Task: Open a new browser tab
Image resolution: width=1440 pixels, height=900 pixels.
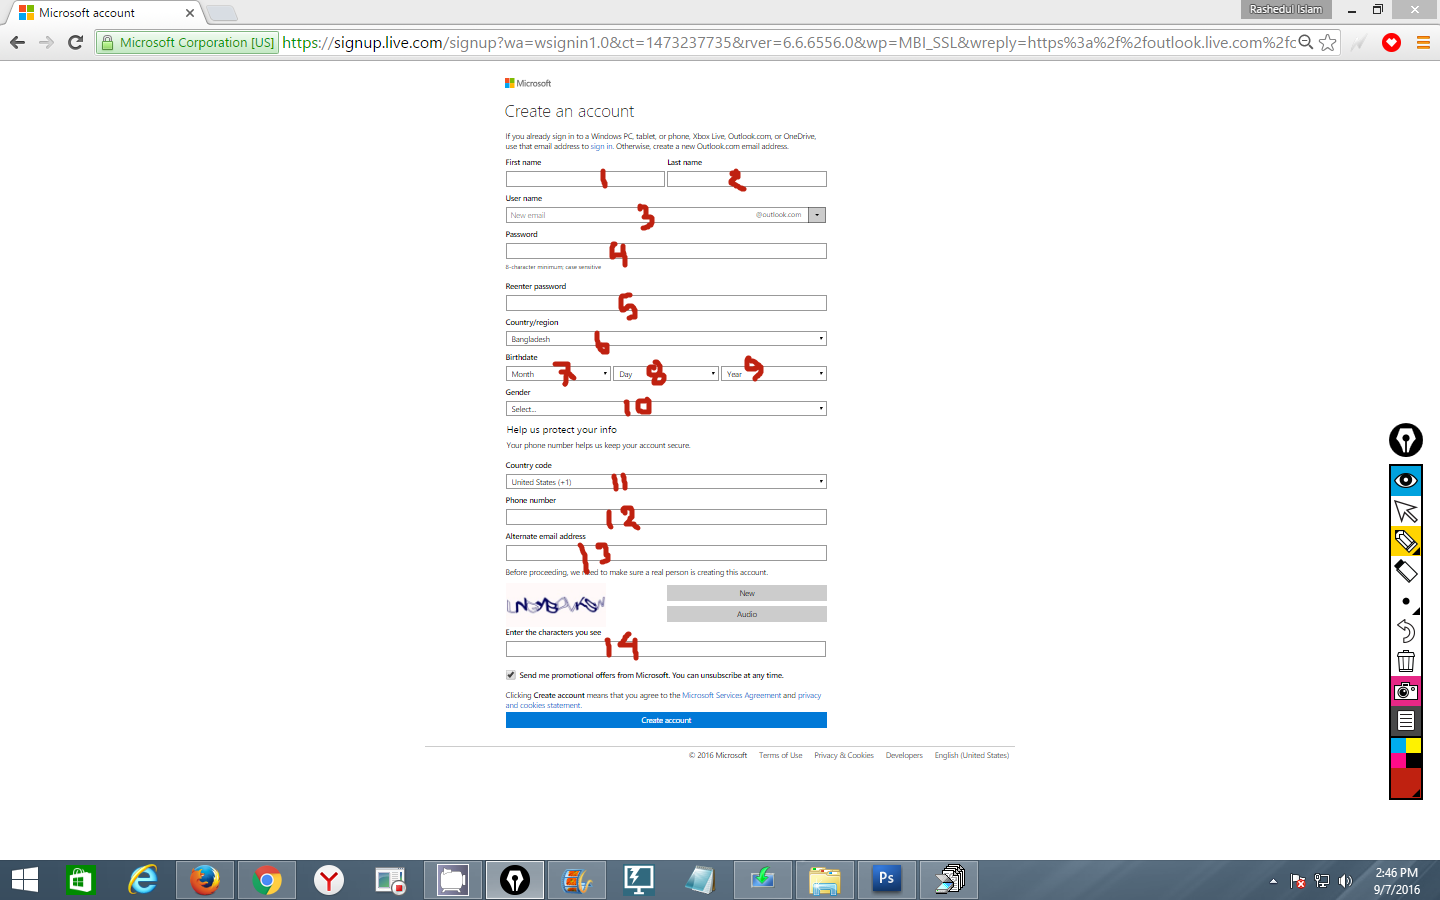Action: coord(221,13)
